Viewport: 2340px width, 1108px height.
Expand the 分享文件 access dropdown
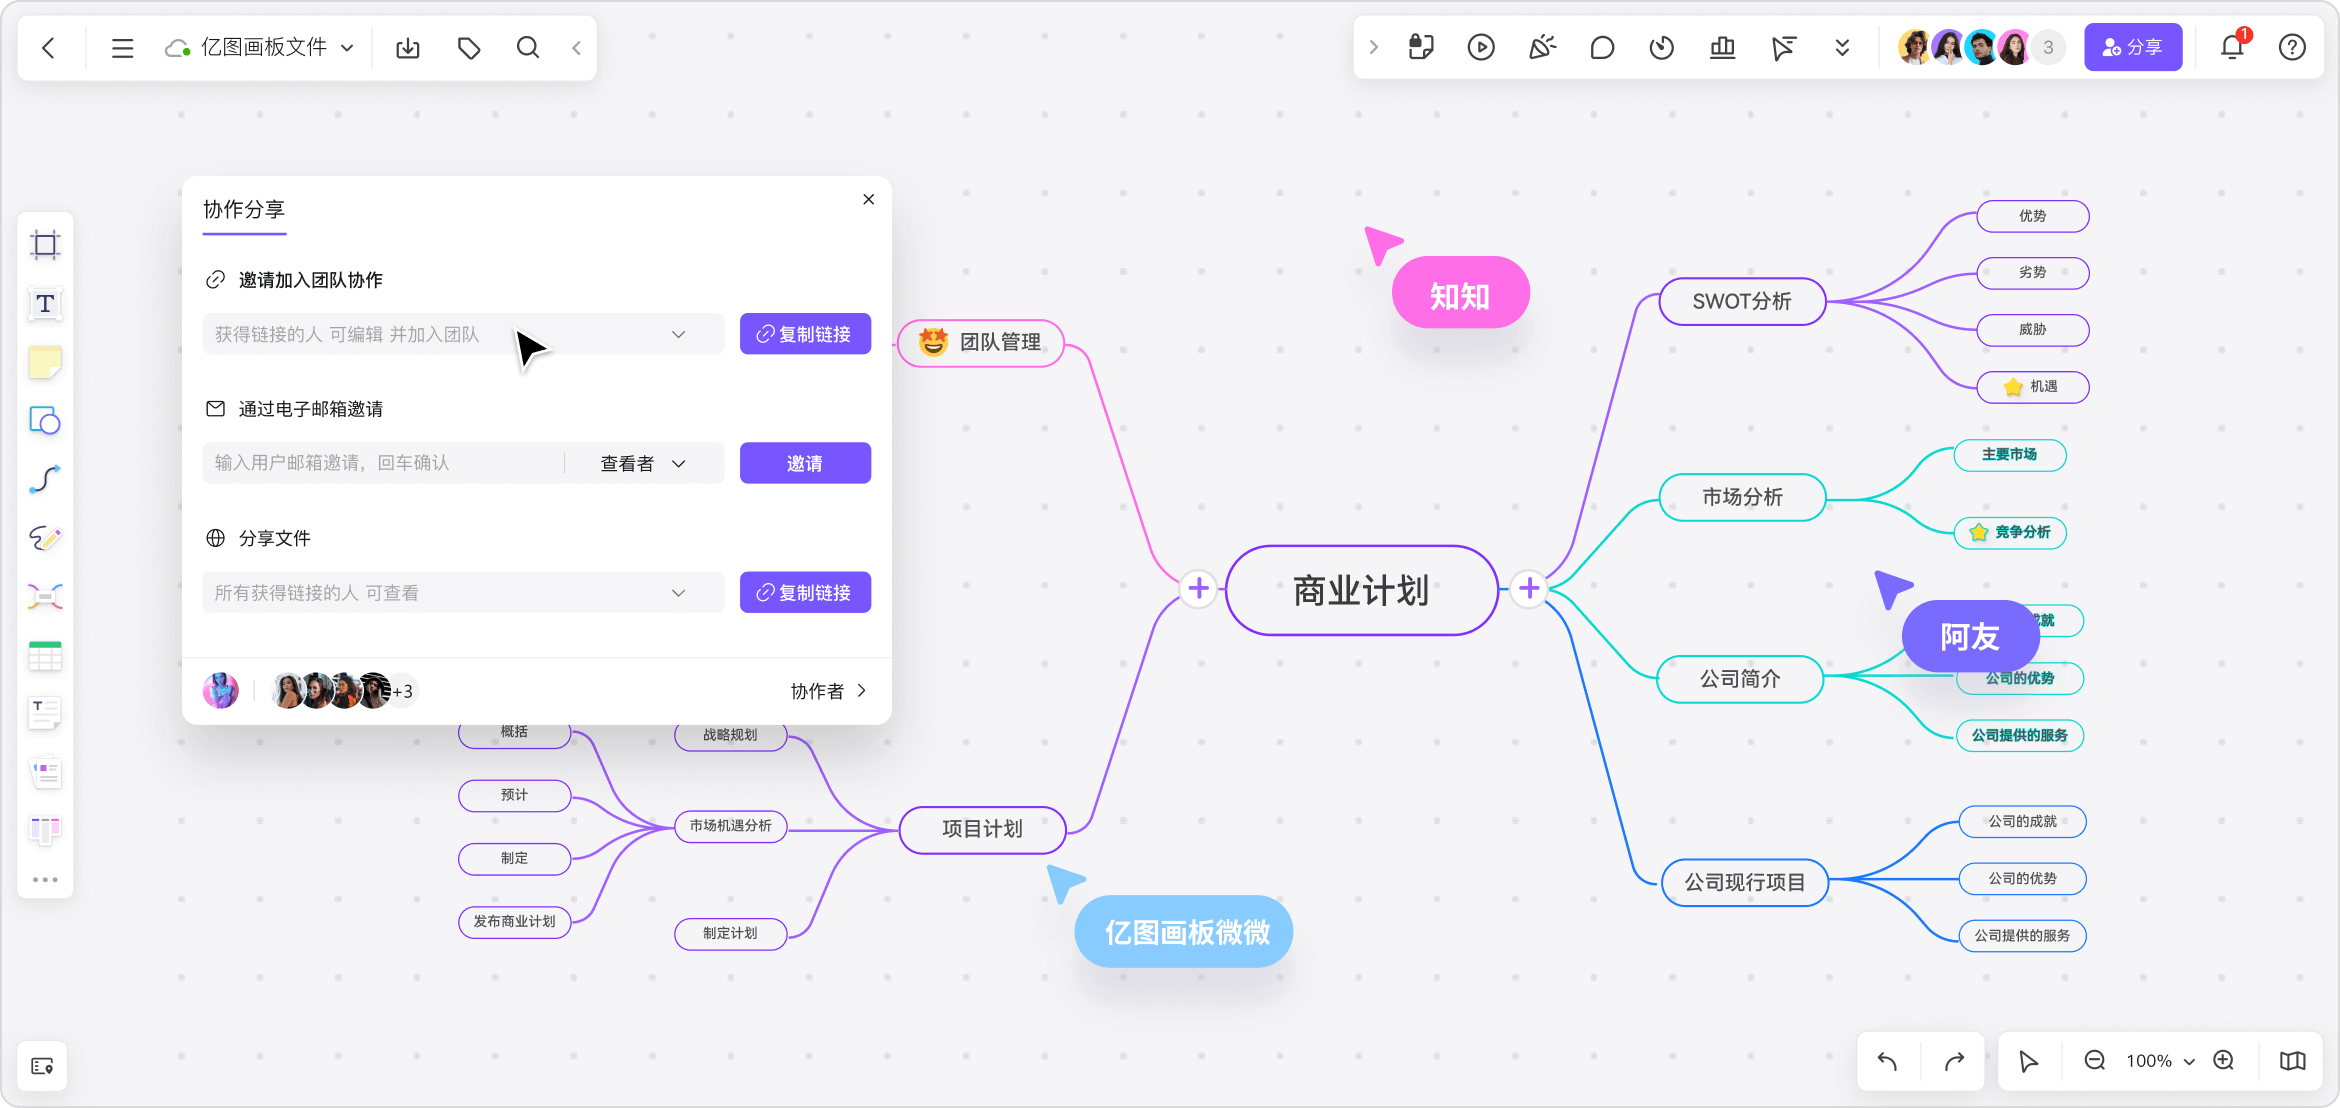[x=679, y=592]
